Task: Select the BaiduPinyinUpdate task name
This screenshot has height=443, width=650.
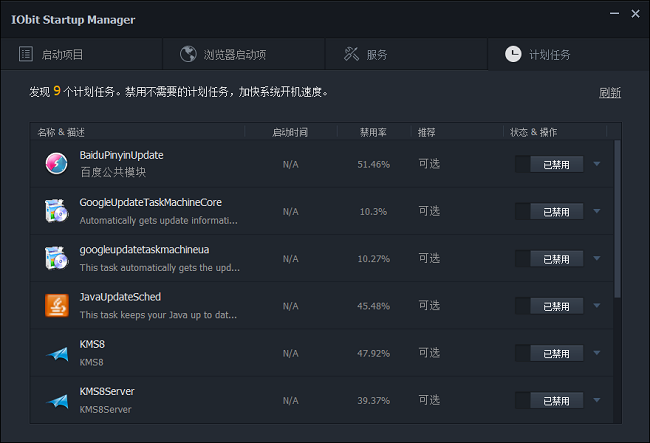Action: [x=121, y=155]
